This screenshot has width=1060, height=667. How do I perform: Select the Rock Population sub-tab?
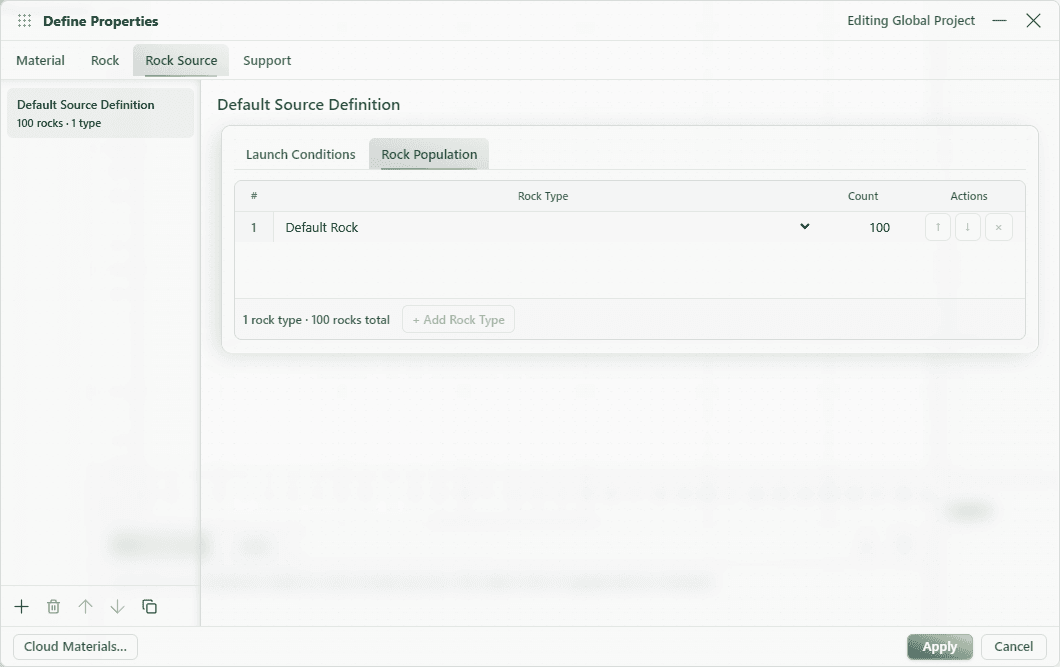tap(429, 155)
